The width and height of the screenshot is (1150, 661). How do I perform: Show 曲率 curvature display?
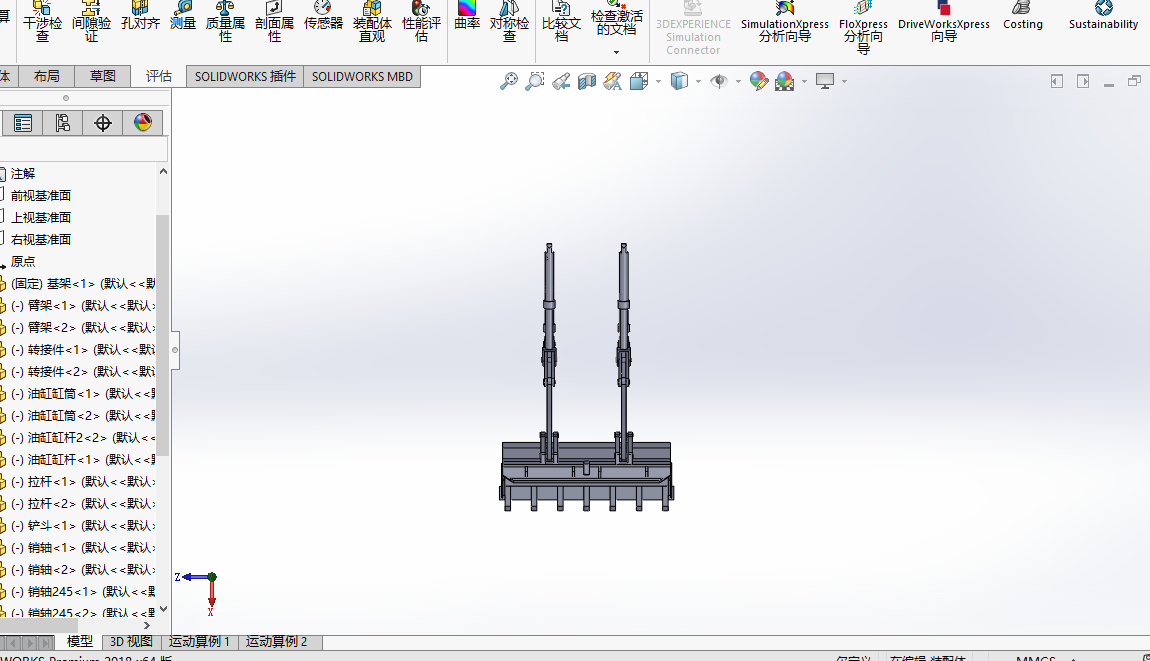467,16
